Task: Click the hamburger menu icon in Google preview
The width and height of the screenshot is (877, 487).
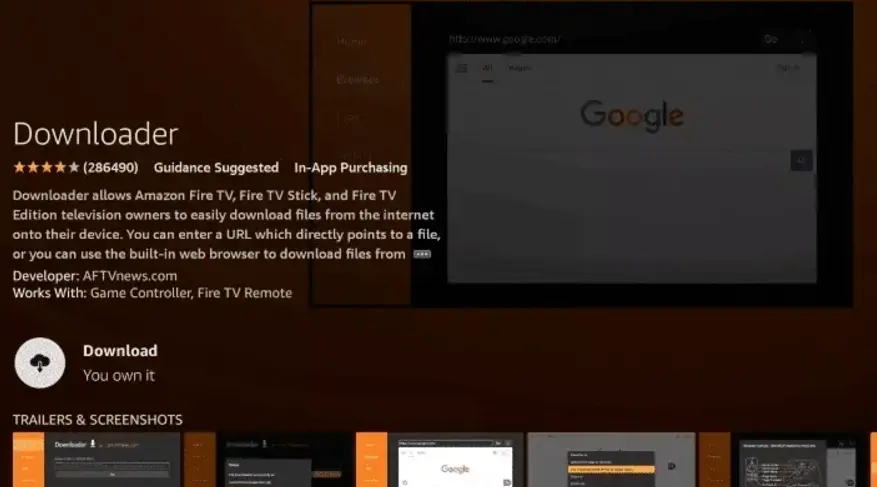Action: pyautogui.click(x=461, y=68)
